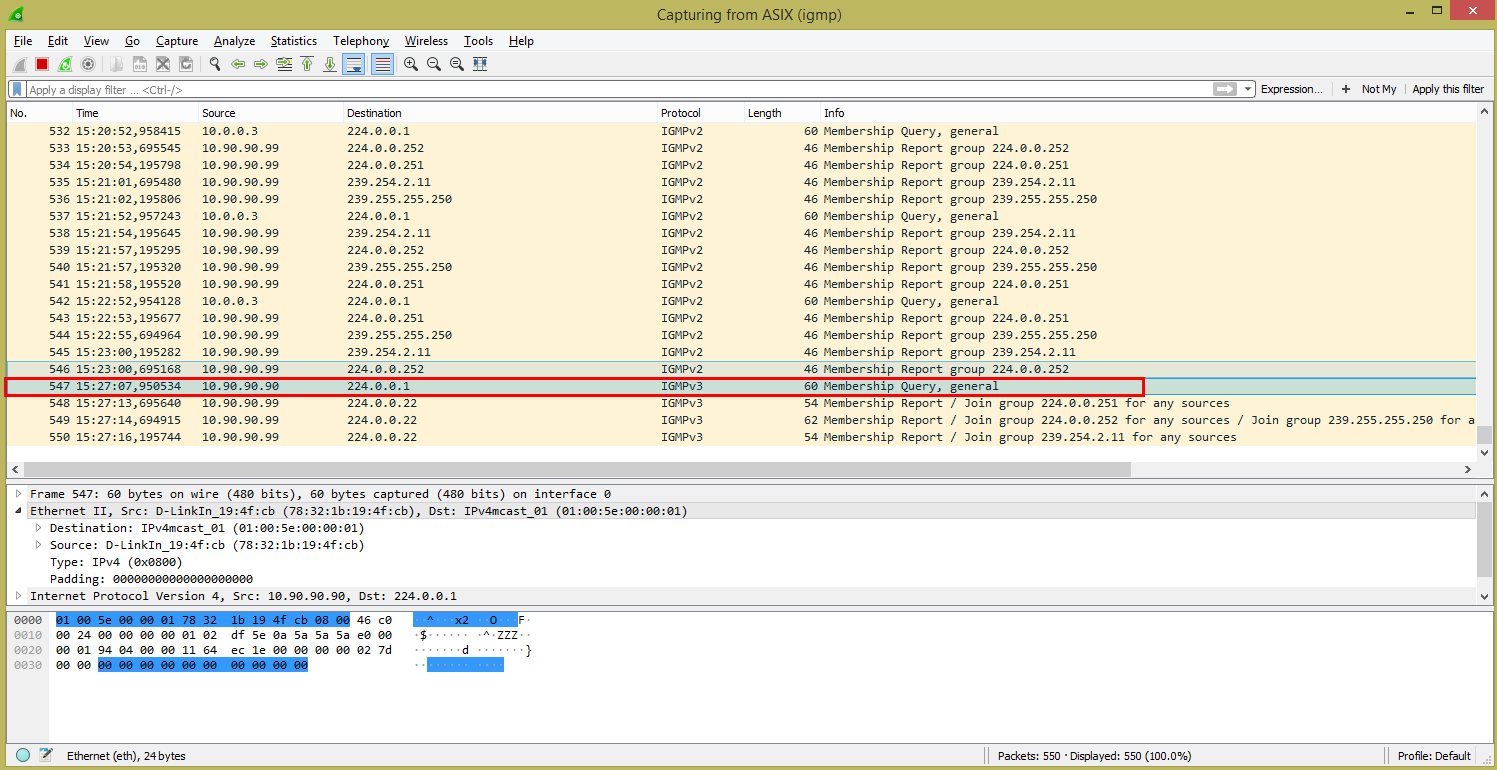
Task: Open capture file comment editor in status bar
Action: tap(45, 756)
